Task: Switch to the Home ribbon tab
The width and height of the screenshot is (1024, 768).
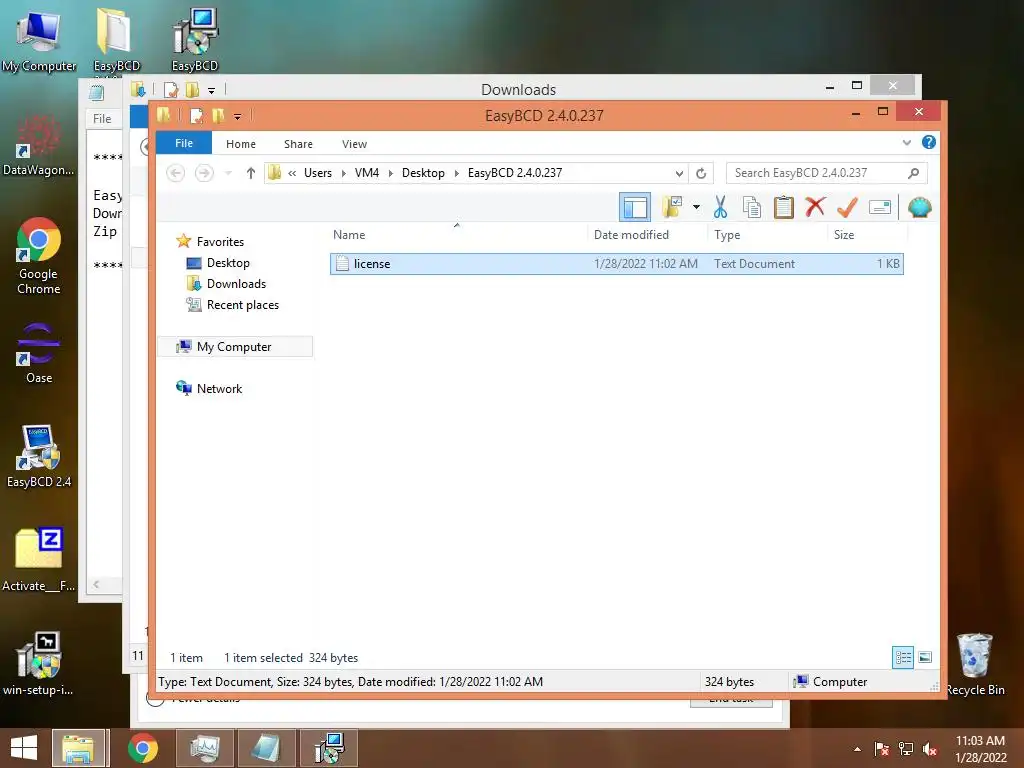Action: [x=241, y=144]
